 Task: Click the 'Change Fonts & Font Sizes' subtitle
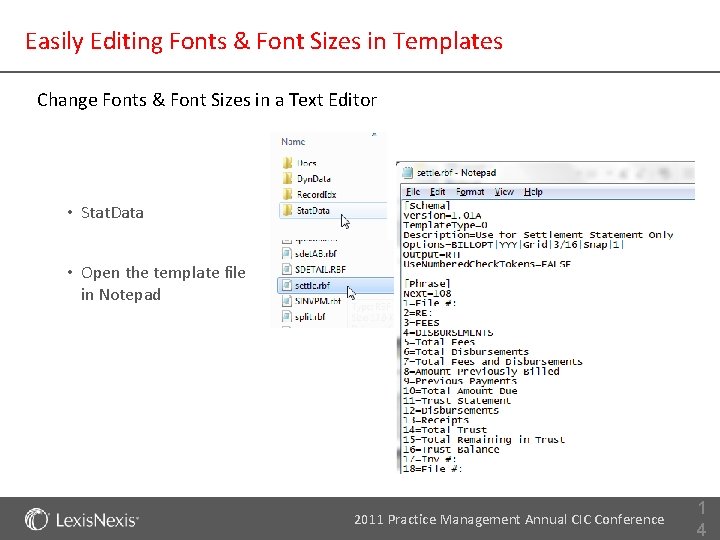pos(207,100)
